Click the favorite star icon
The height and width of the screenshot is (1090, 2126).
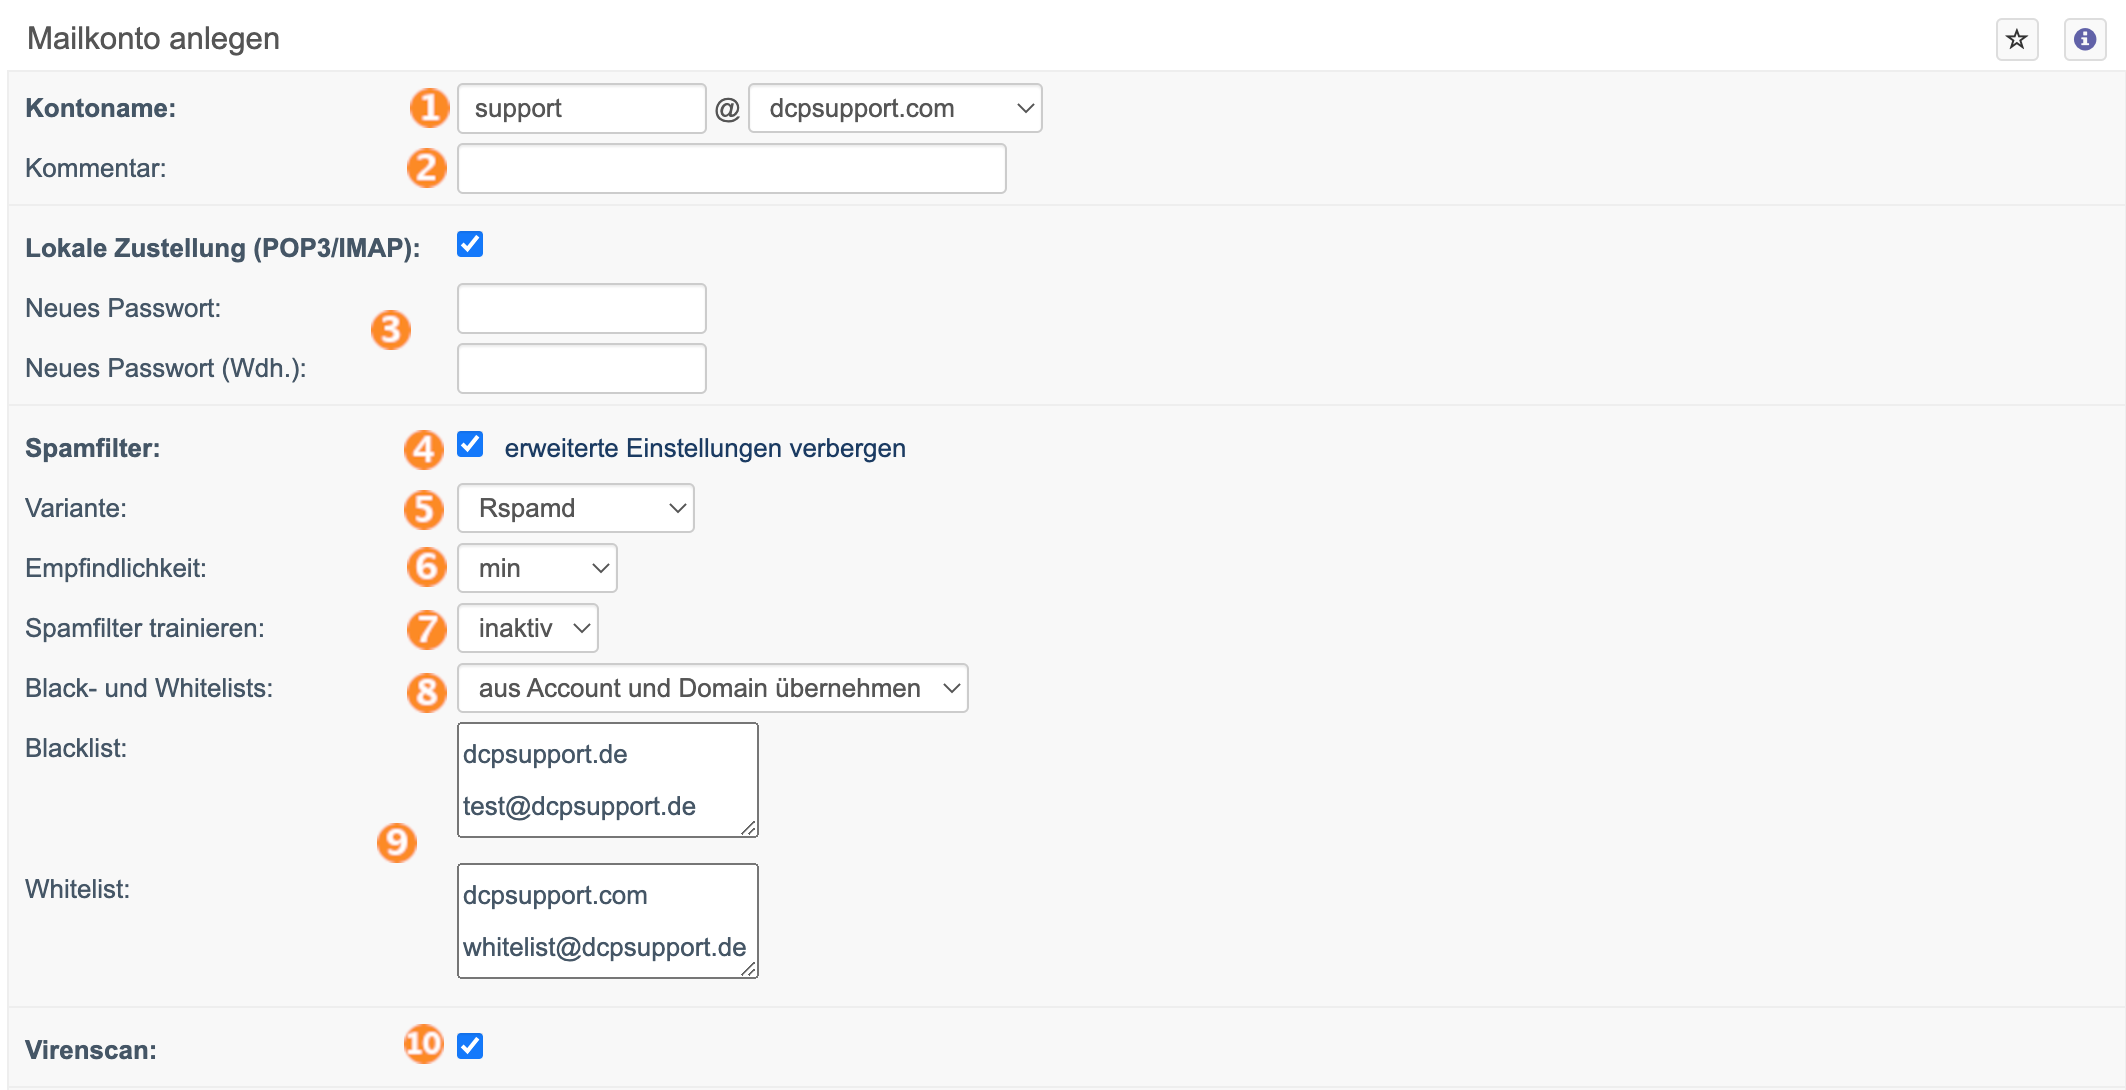click(x=2017, y=40)
